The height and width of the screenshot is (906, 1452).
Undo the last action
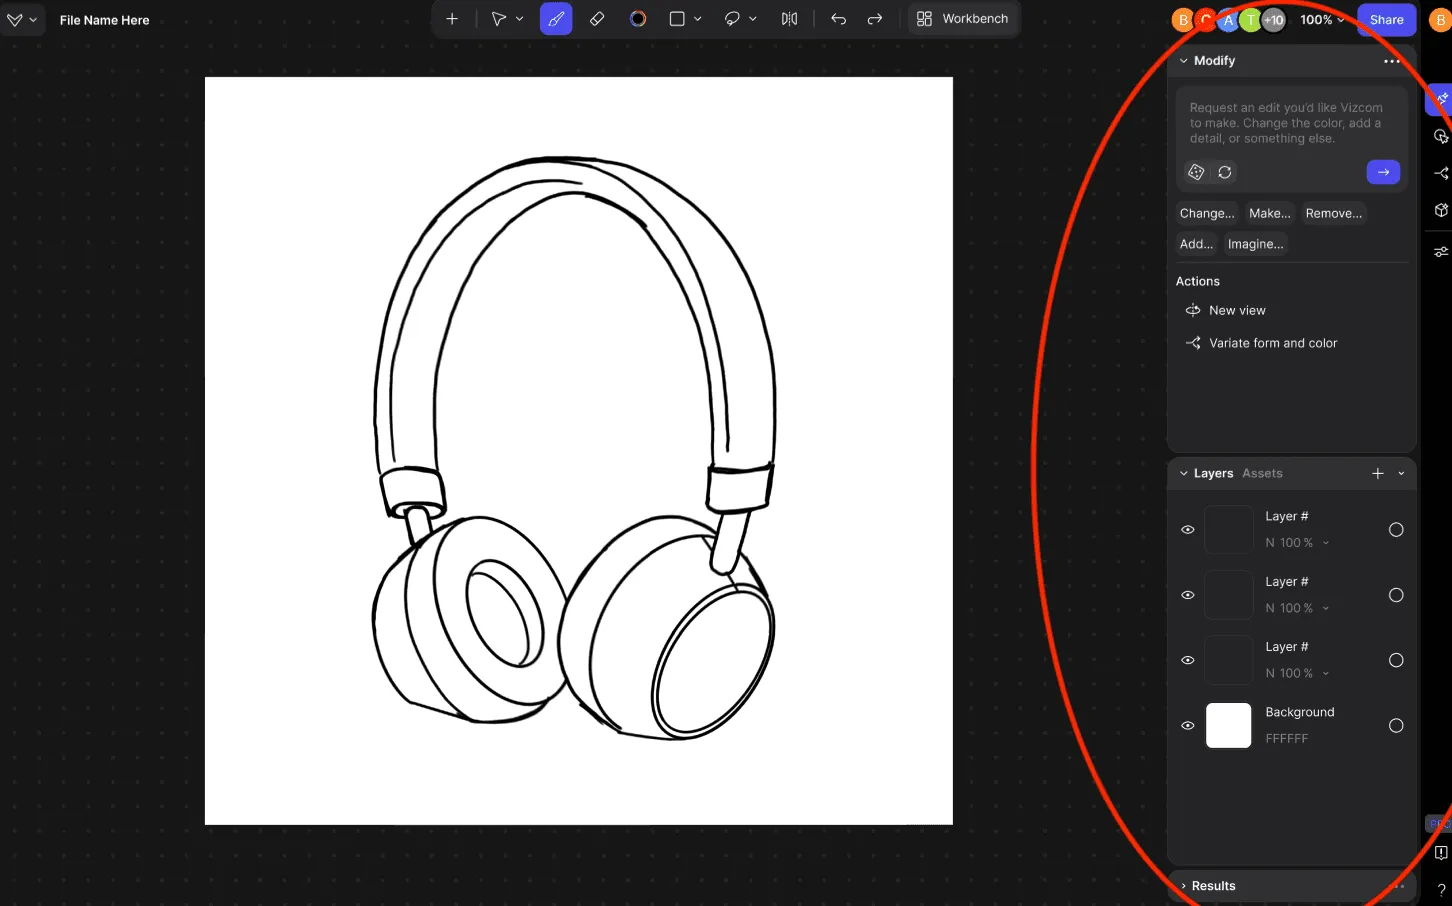point(838,19)
